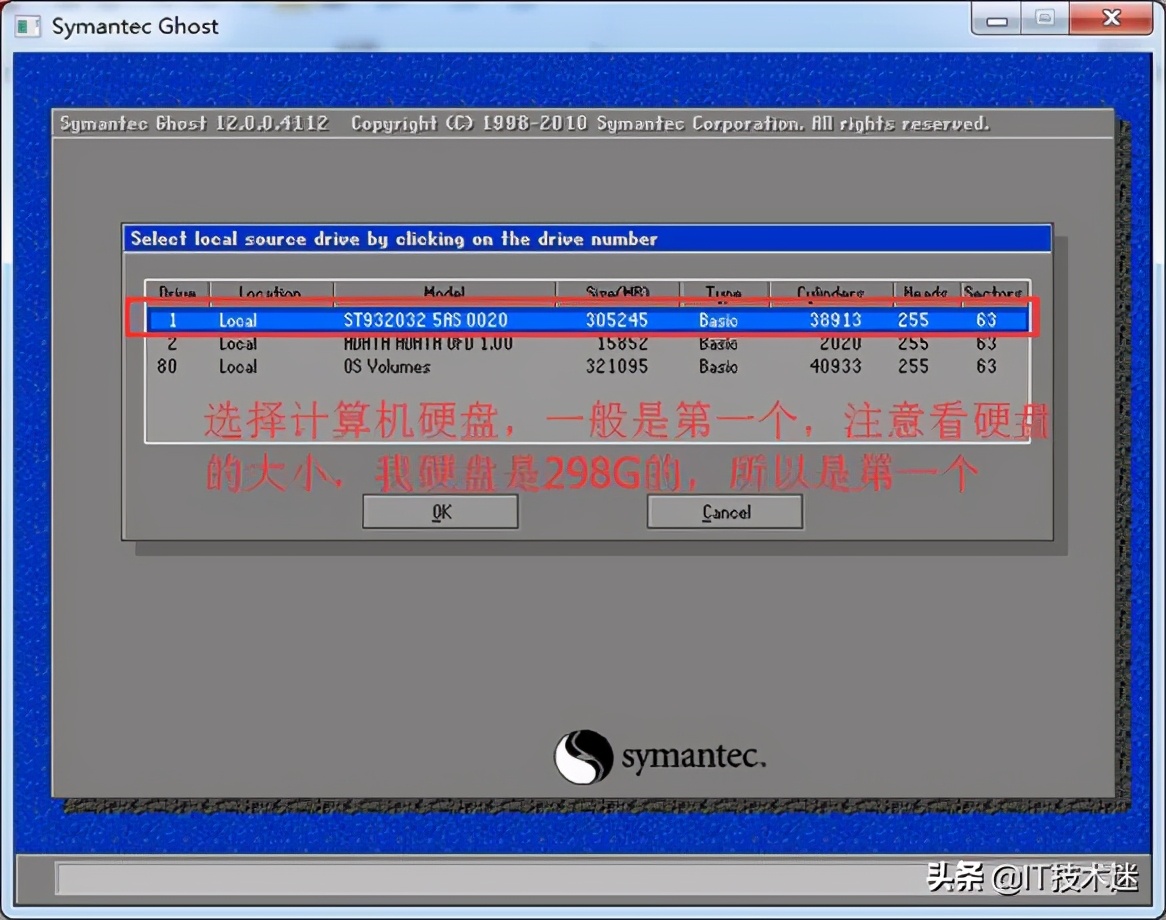Viewport: 1166px width, 920px height.
Task: Click the OK button
Action: pyautogui.click(x=440, y=512)
